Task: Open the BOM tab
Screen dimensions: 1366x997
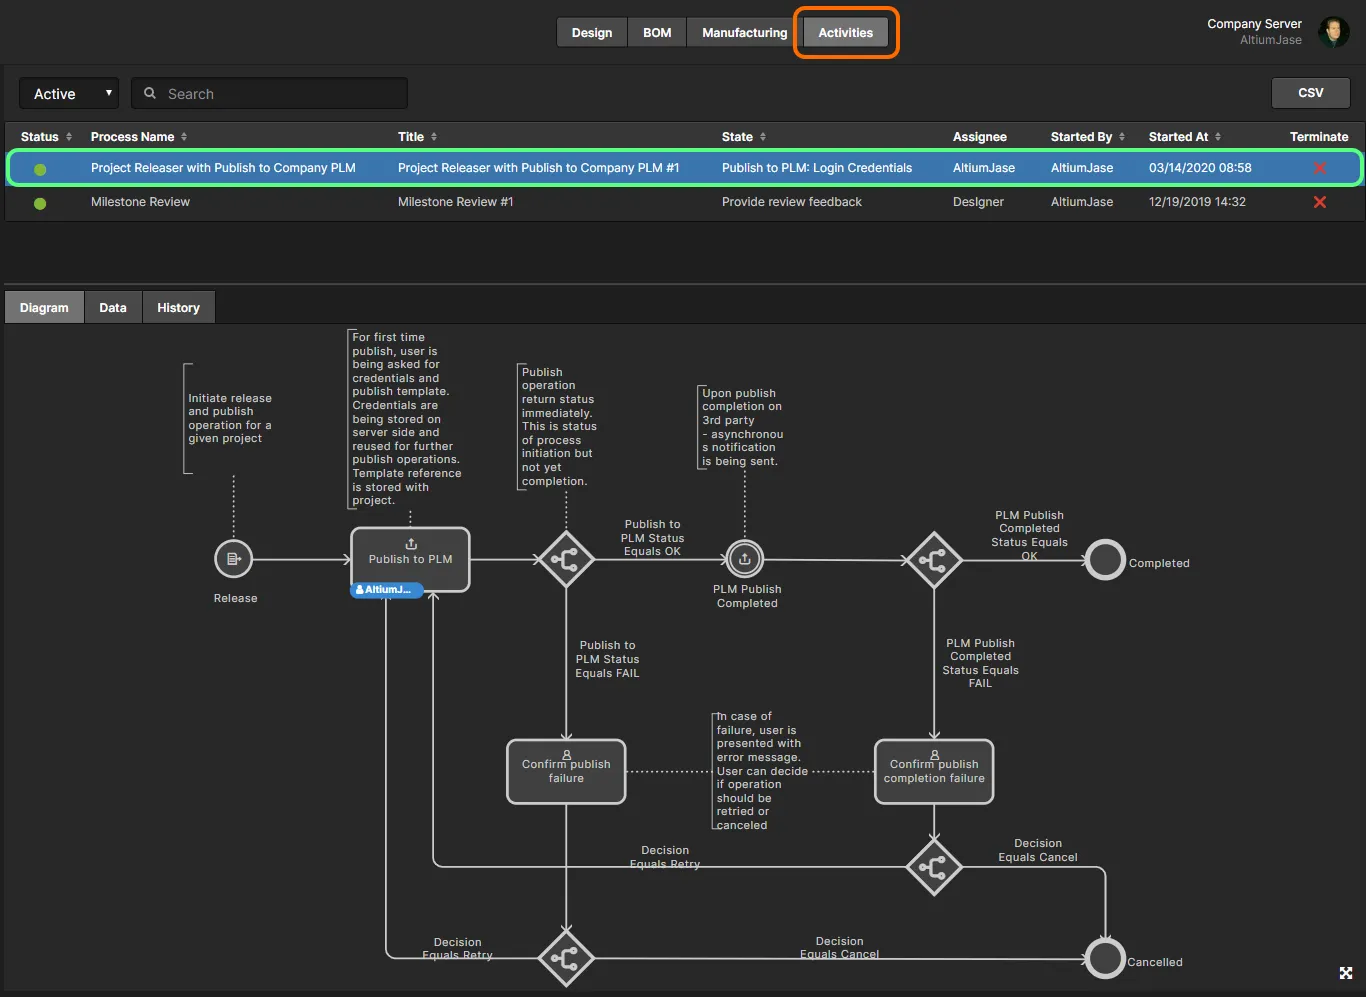Action: [657, 33]
